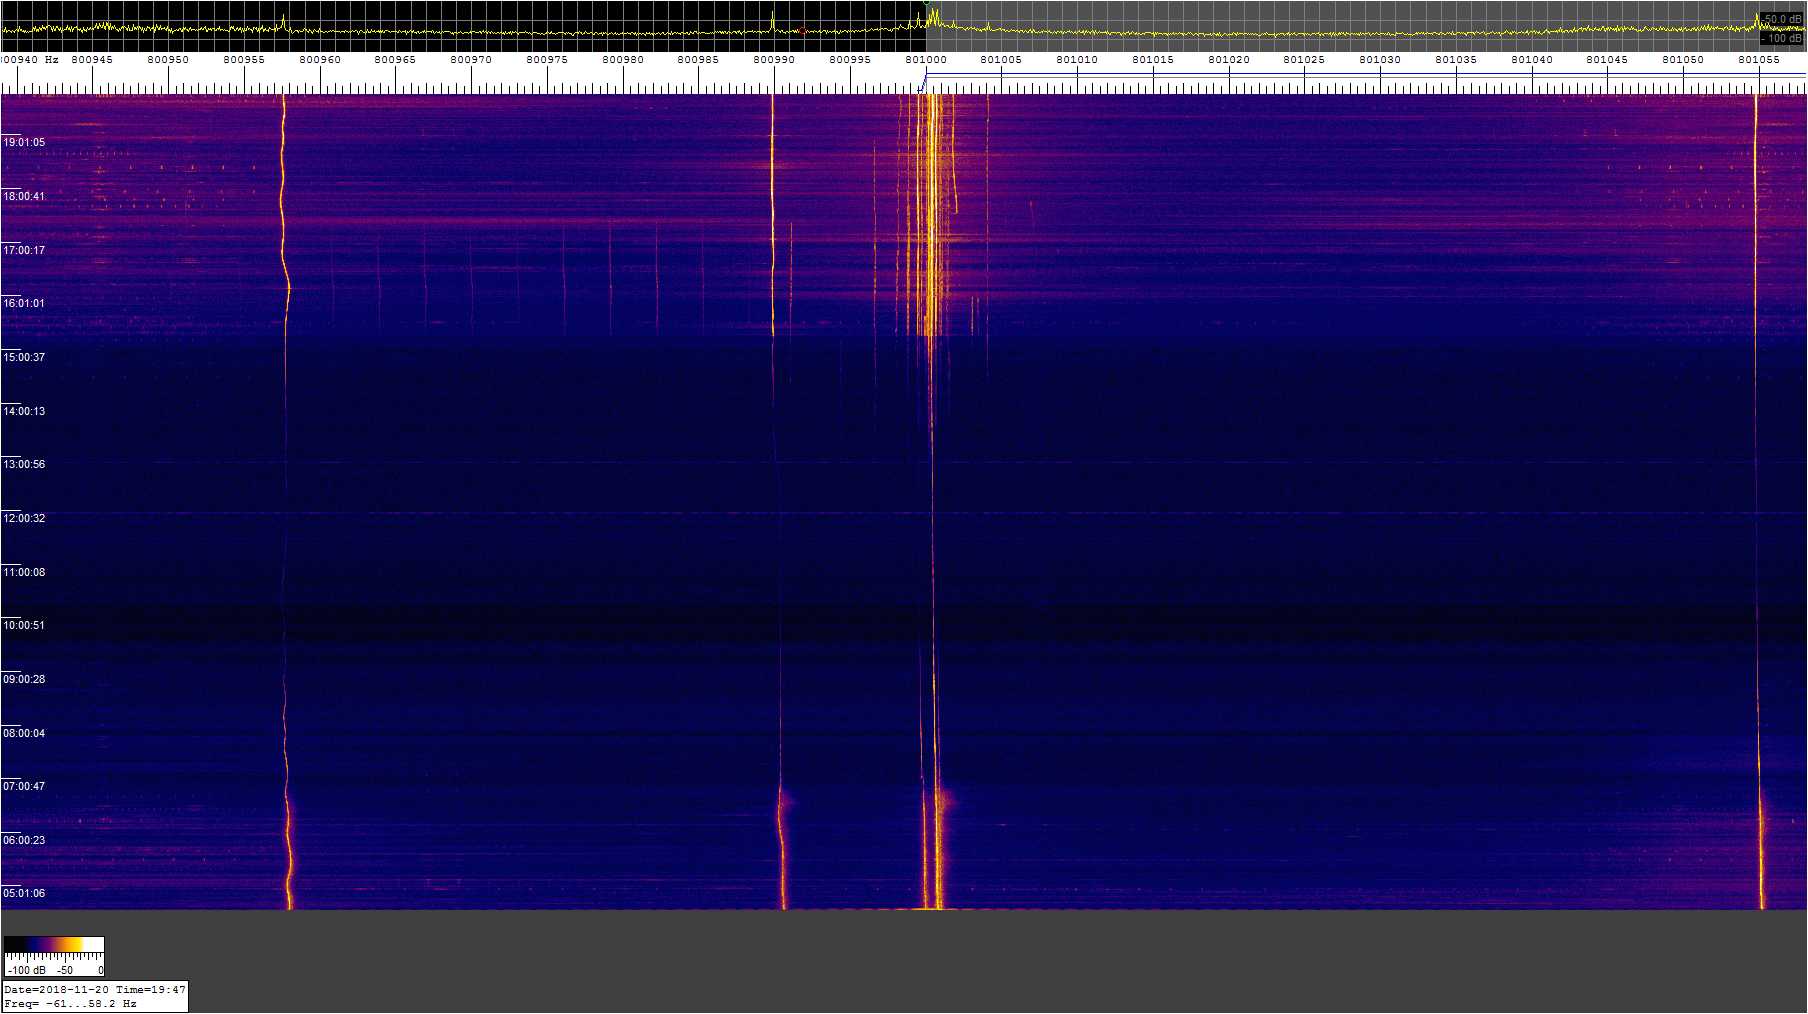
Task: Click the 801005 frequency axis label
Action: click(x=1001, y=60)
